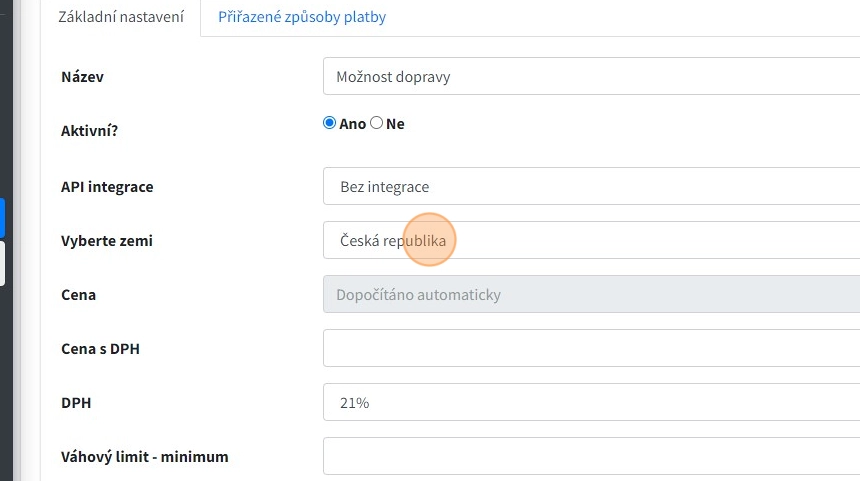The height and width of the screenshot is (481, 860).
Task: Click the Název text field
Action: (590, 76)
